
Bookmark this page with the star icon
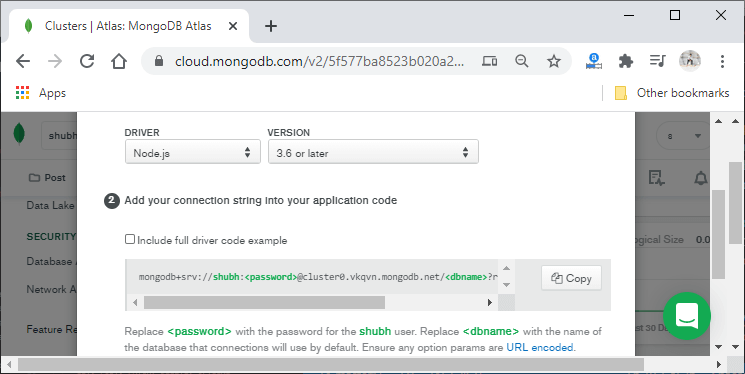tap(554, 61)
